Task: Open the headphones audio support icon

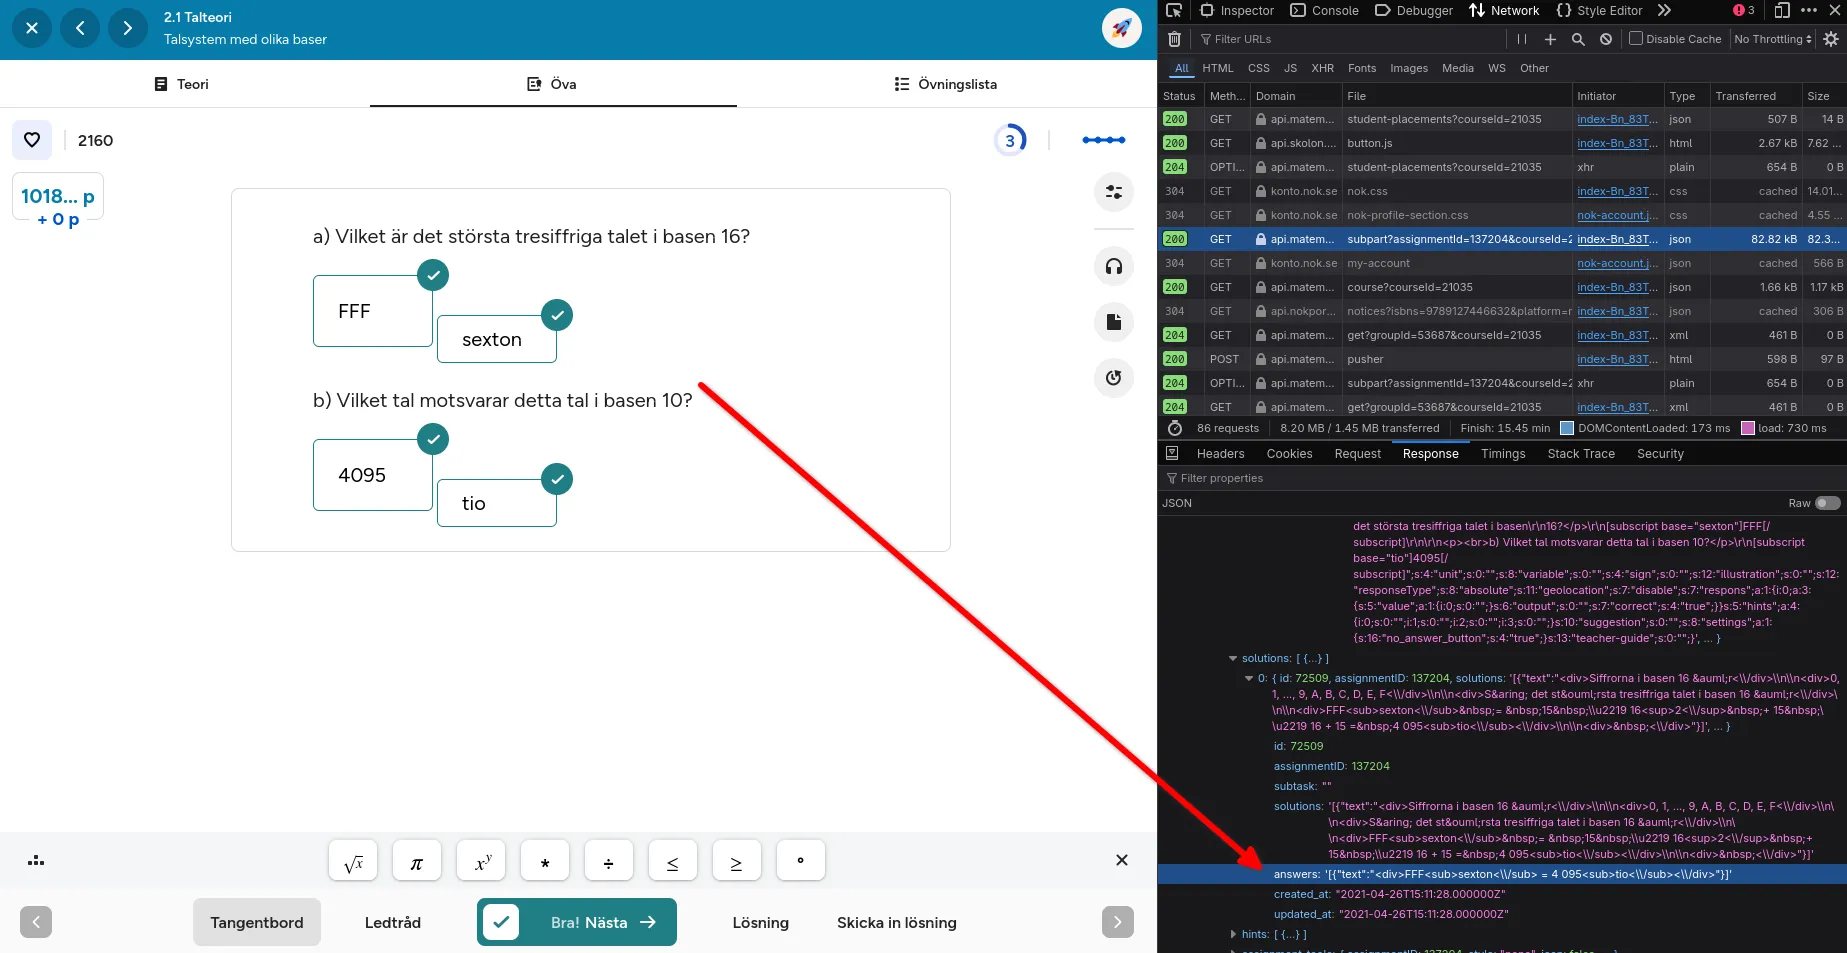Action: pos(1113,266)
